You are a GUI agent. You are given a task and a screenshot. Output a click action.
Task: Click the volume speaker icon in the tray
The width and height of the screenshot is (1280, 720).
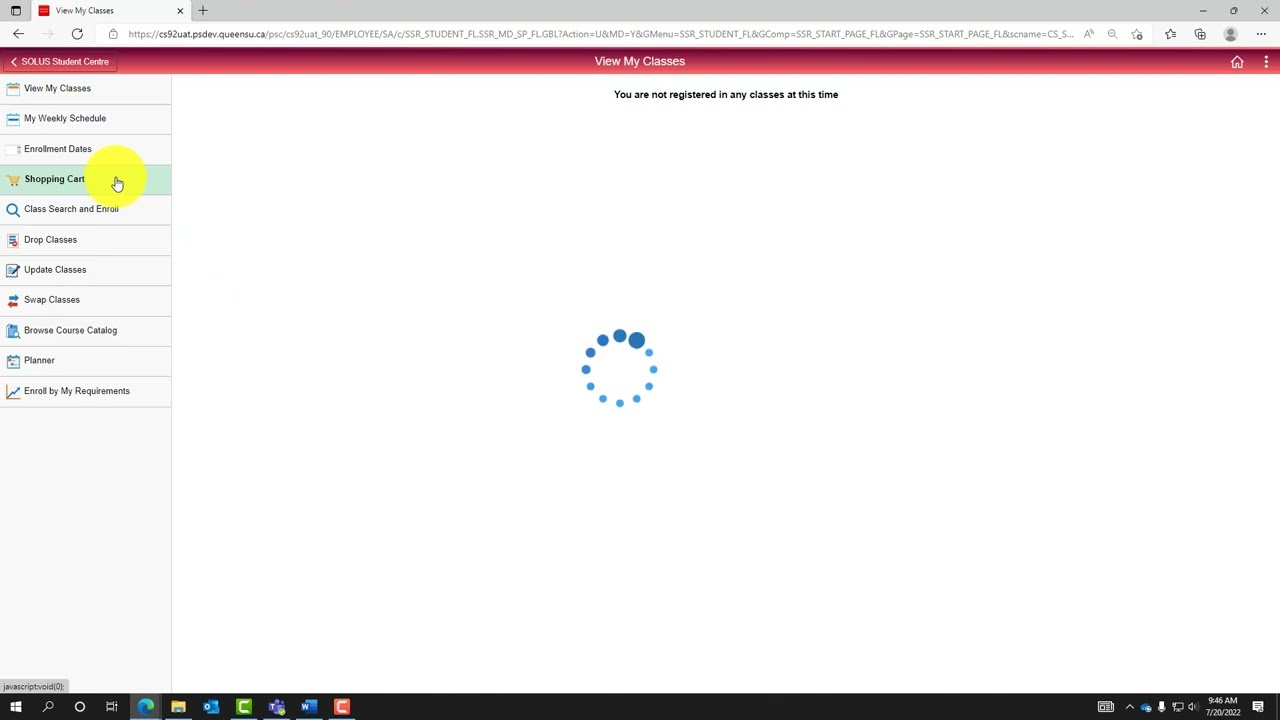click(1193, 707)
